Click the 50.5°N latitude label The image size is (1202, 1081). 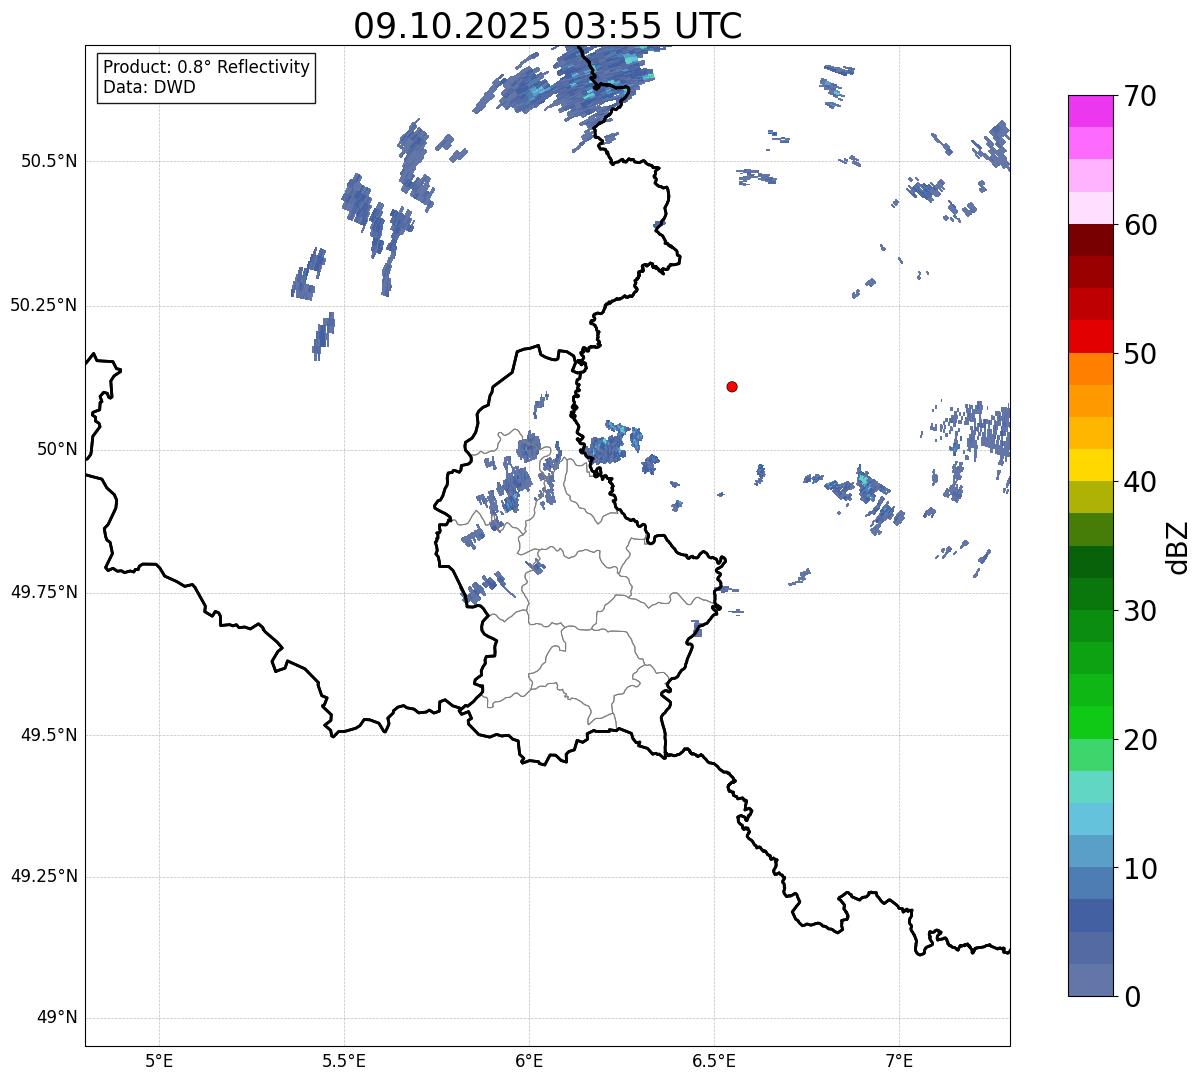49,161
